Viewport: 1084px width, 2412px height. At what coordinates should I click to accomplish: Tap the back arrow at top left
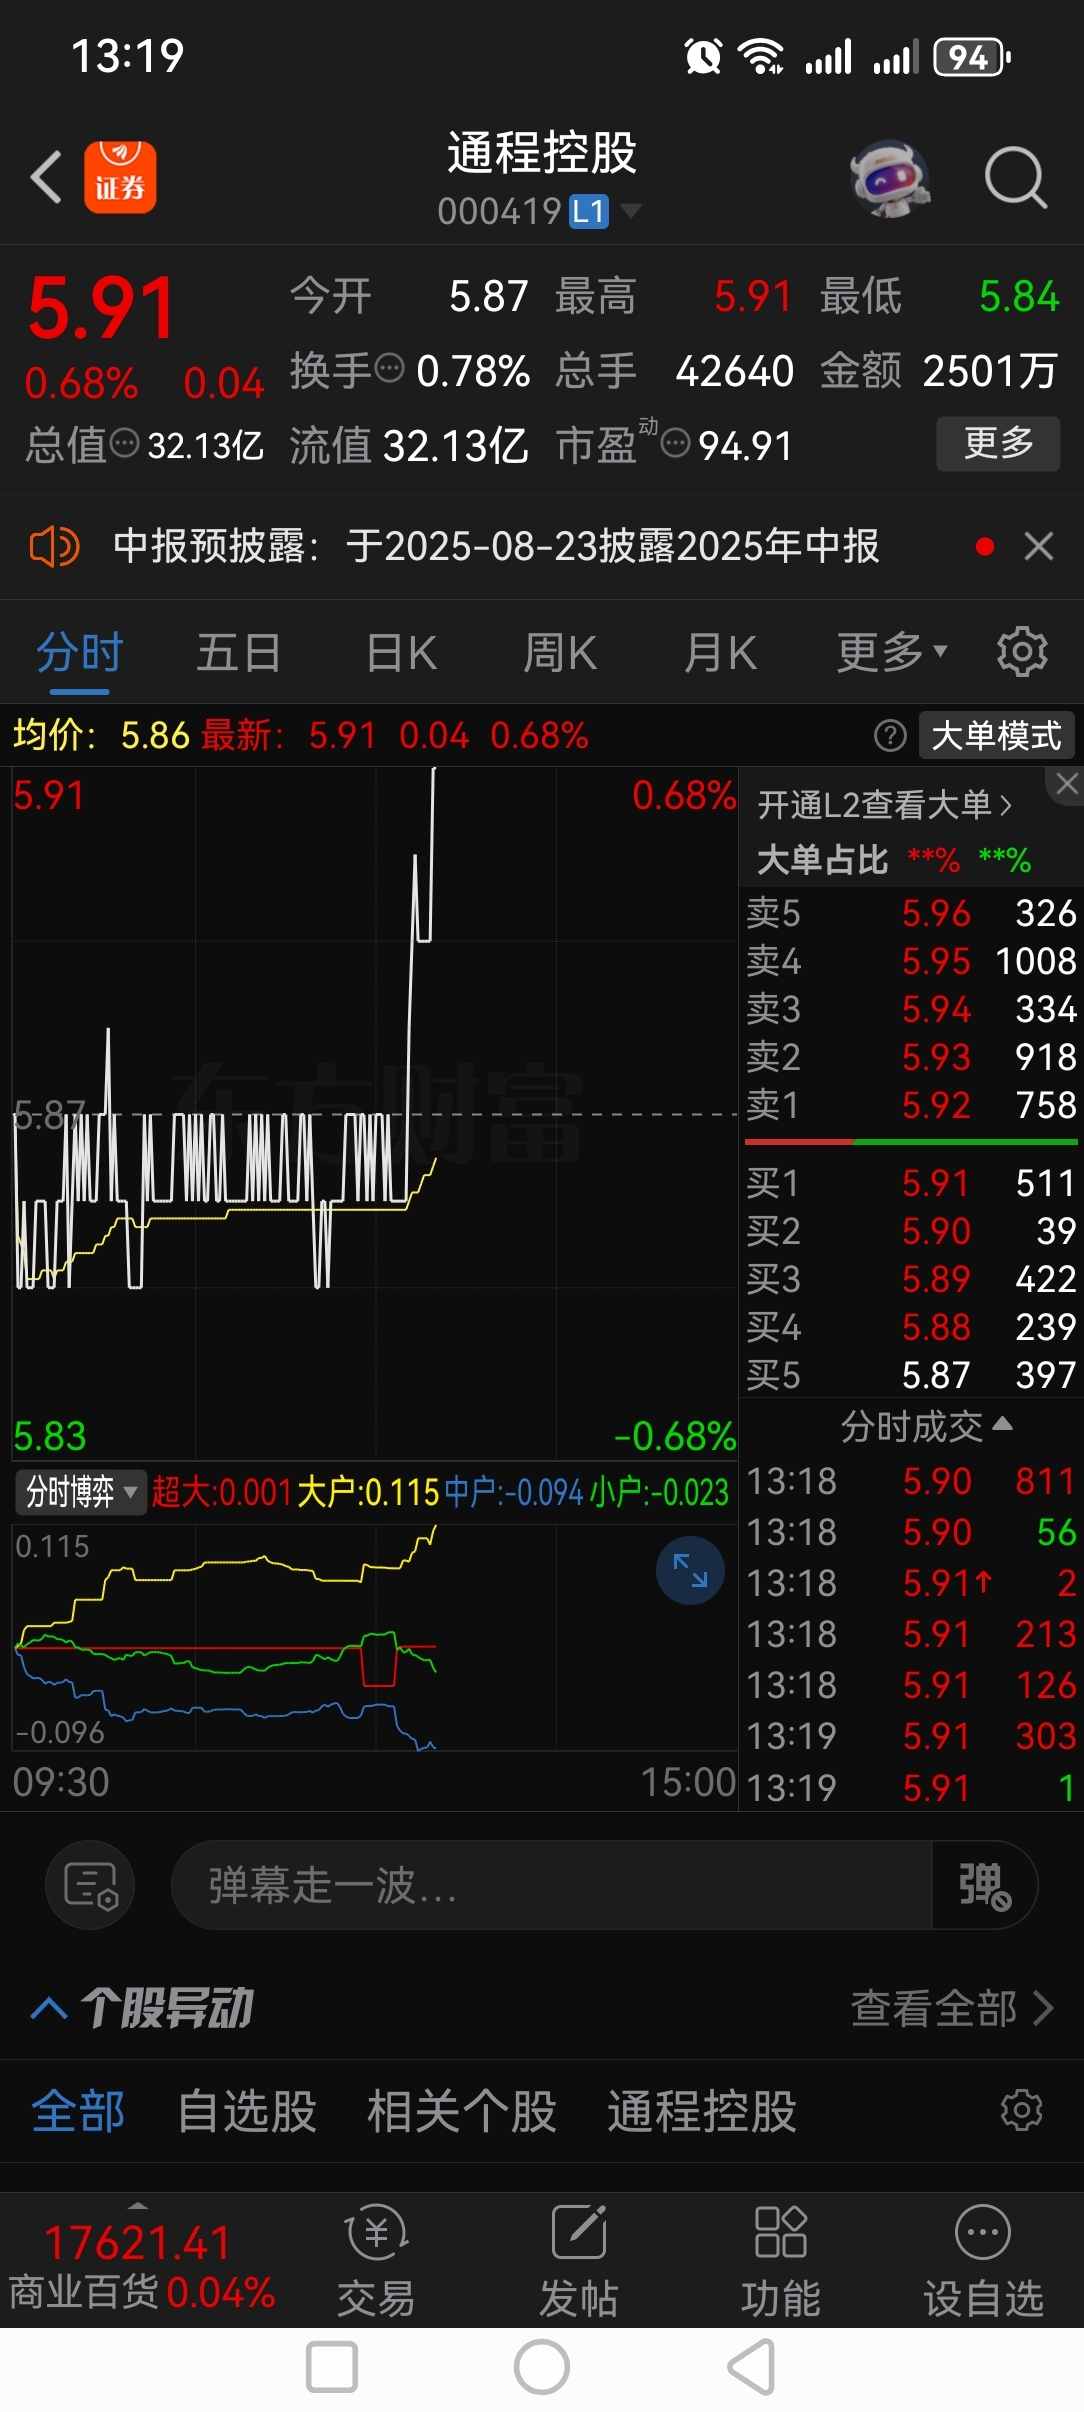click(x=46, y=177)
